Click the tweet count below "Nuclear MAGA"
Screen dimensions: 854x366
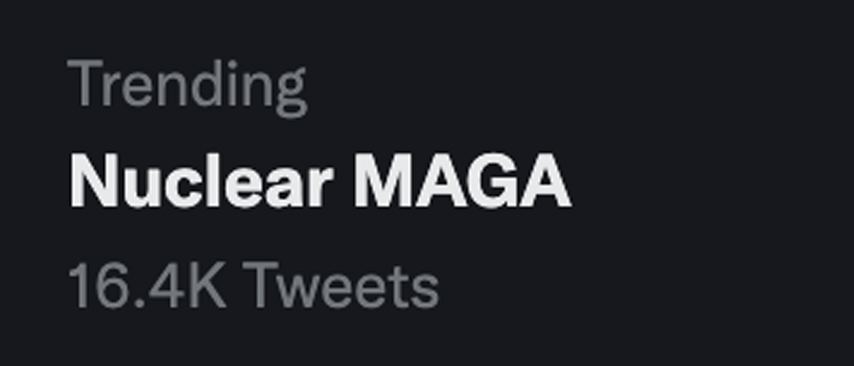[253, 285]
